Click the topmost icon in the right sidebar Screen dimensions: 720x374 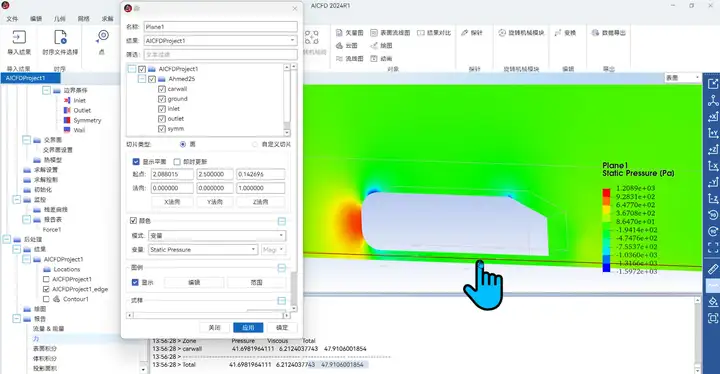click(713, 84)
